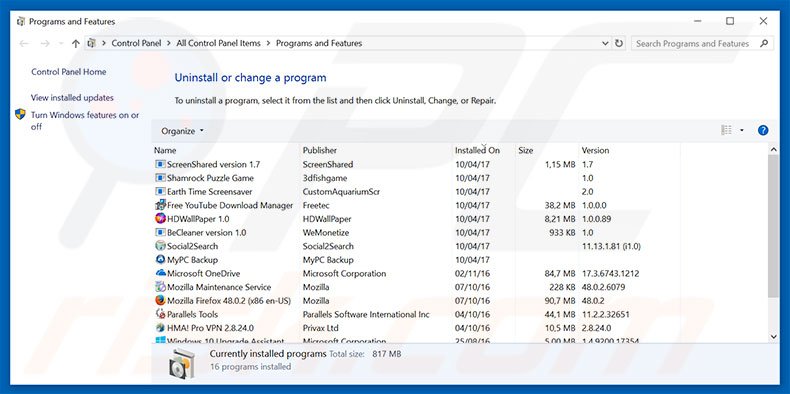Select the Microsoft OneDrive entry

[x=204, y=273]
